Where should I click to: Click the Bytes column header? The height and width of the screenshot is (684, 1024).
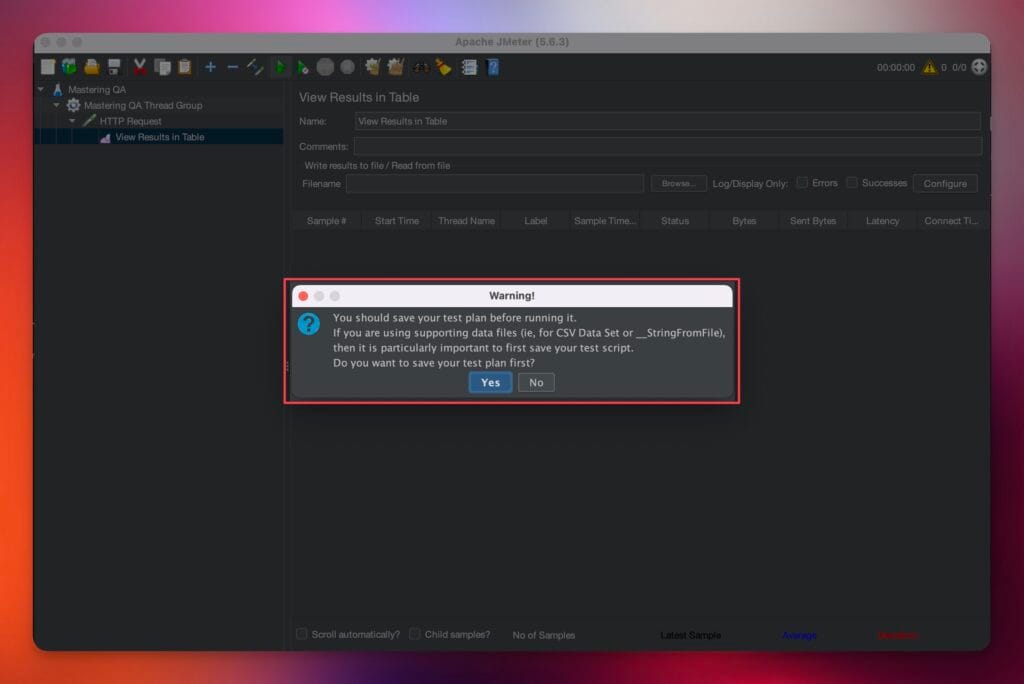tap(744, 221)
